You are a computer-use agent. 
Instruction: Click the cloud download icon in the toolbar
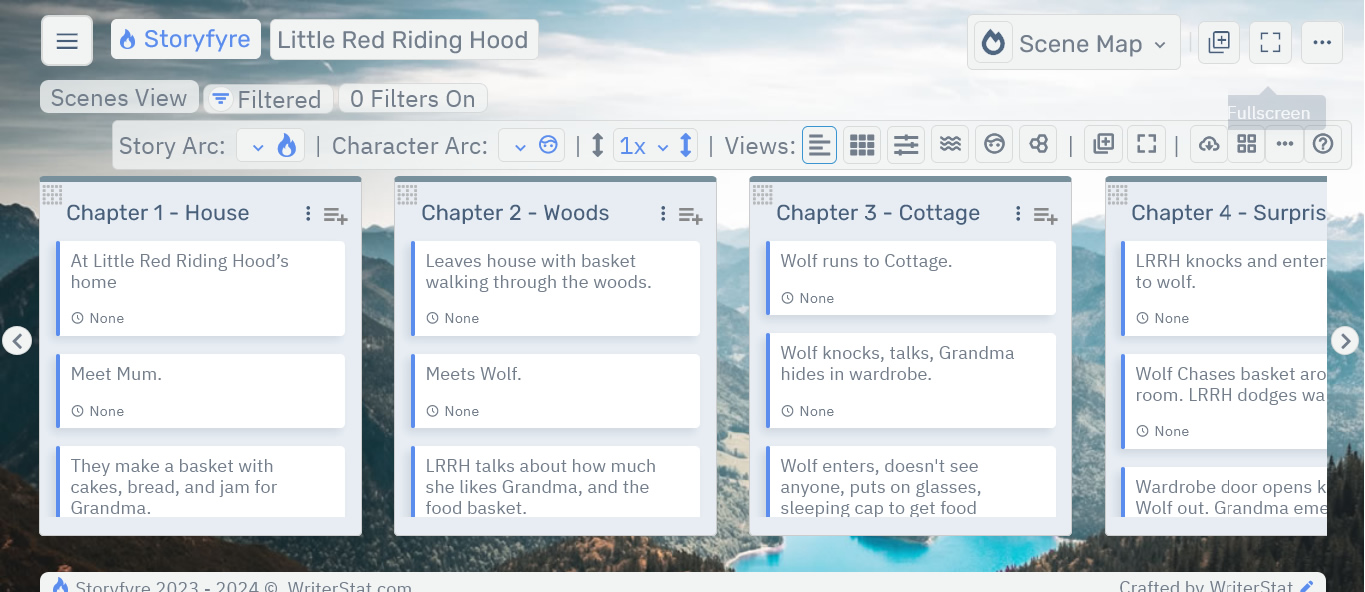pos(1208,144)
